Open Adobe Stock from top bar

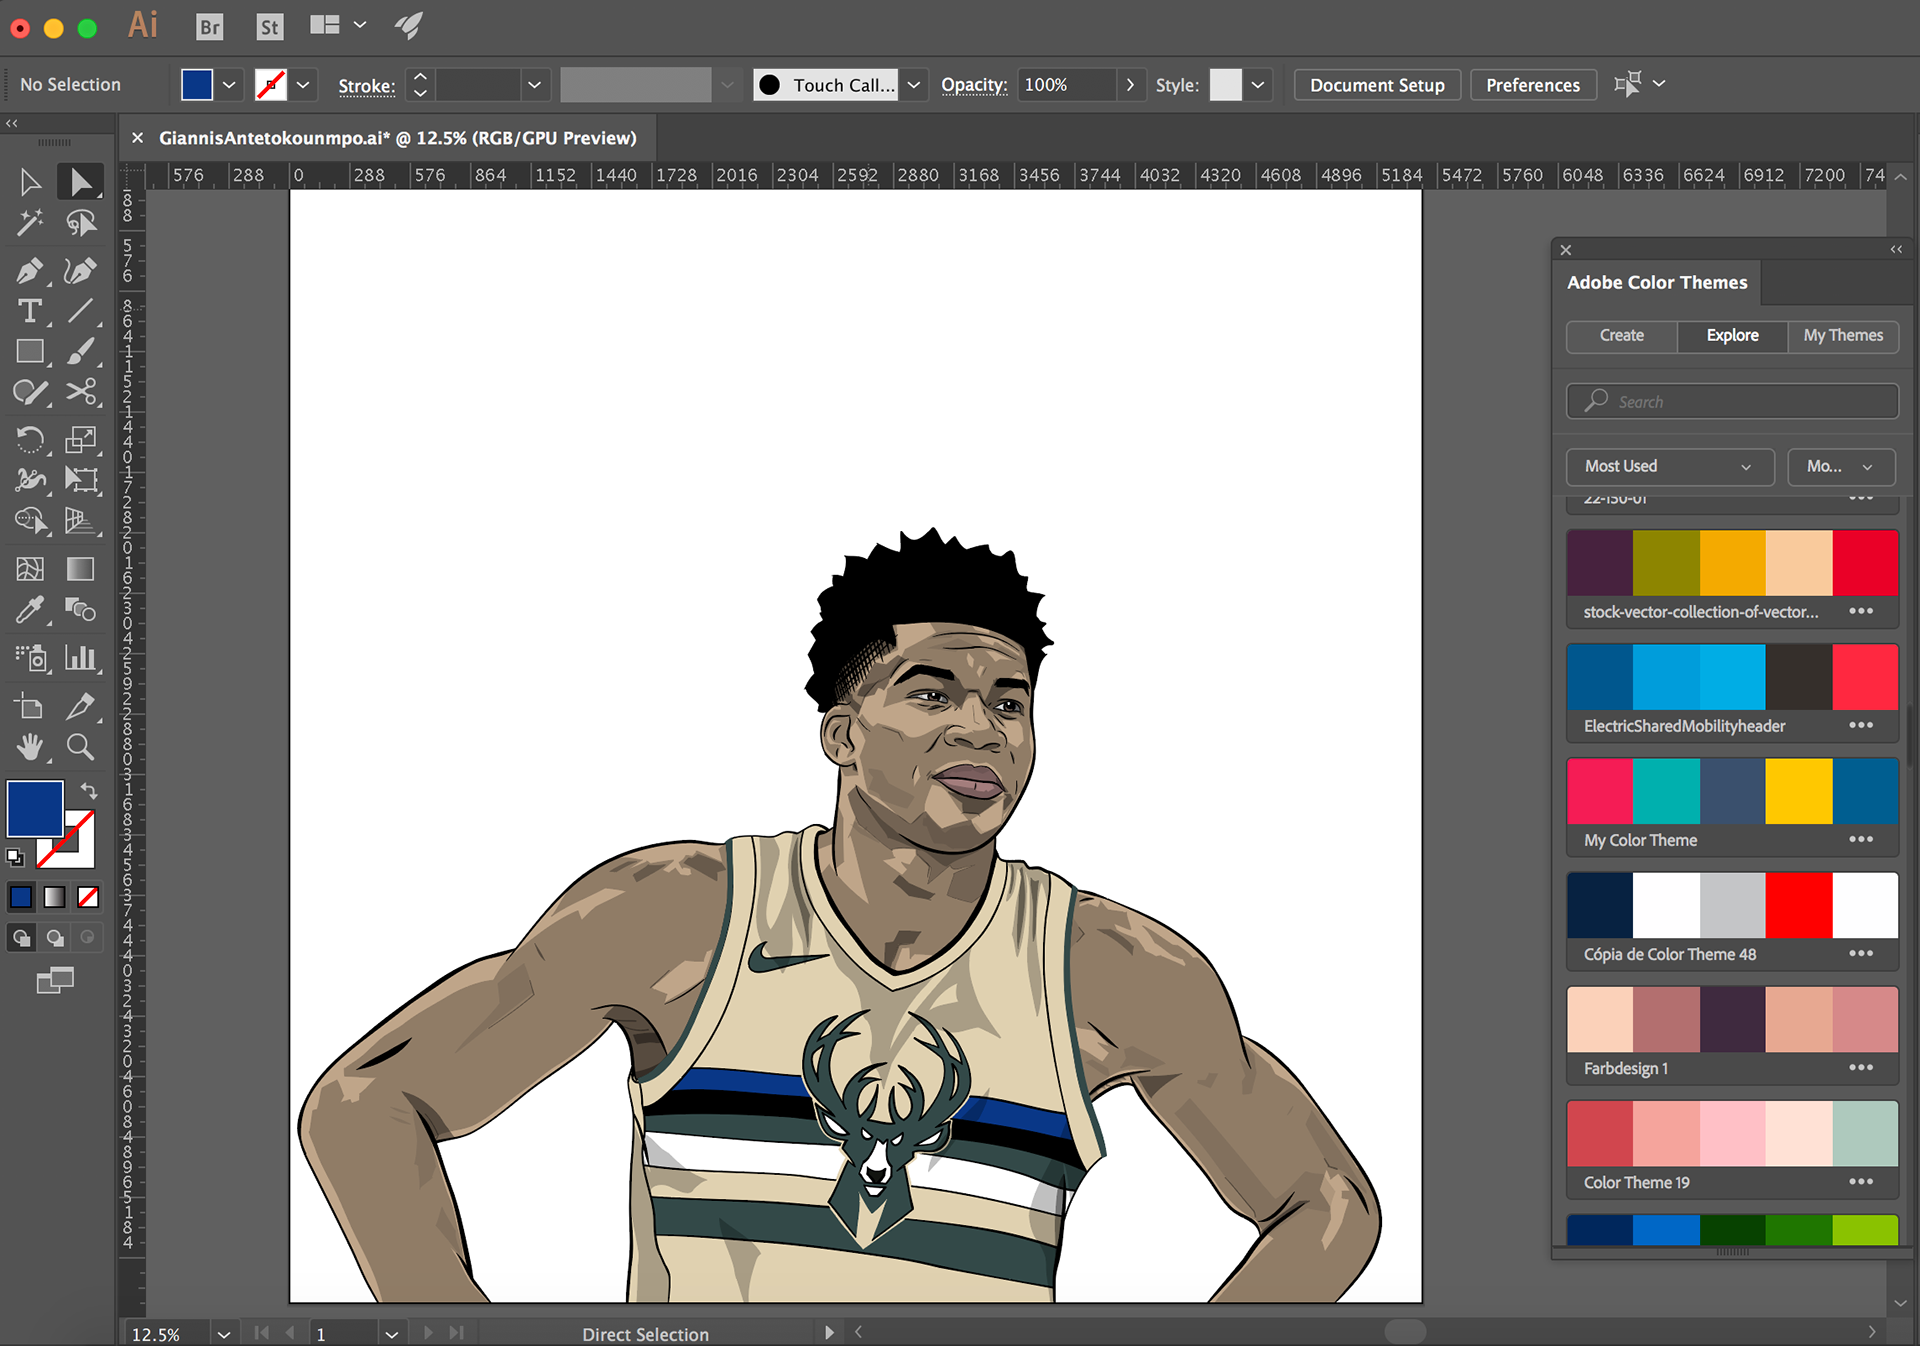tap(269, 27)
